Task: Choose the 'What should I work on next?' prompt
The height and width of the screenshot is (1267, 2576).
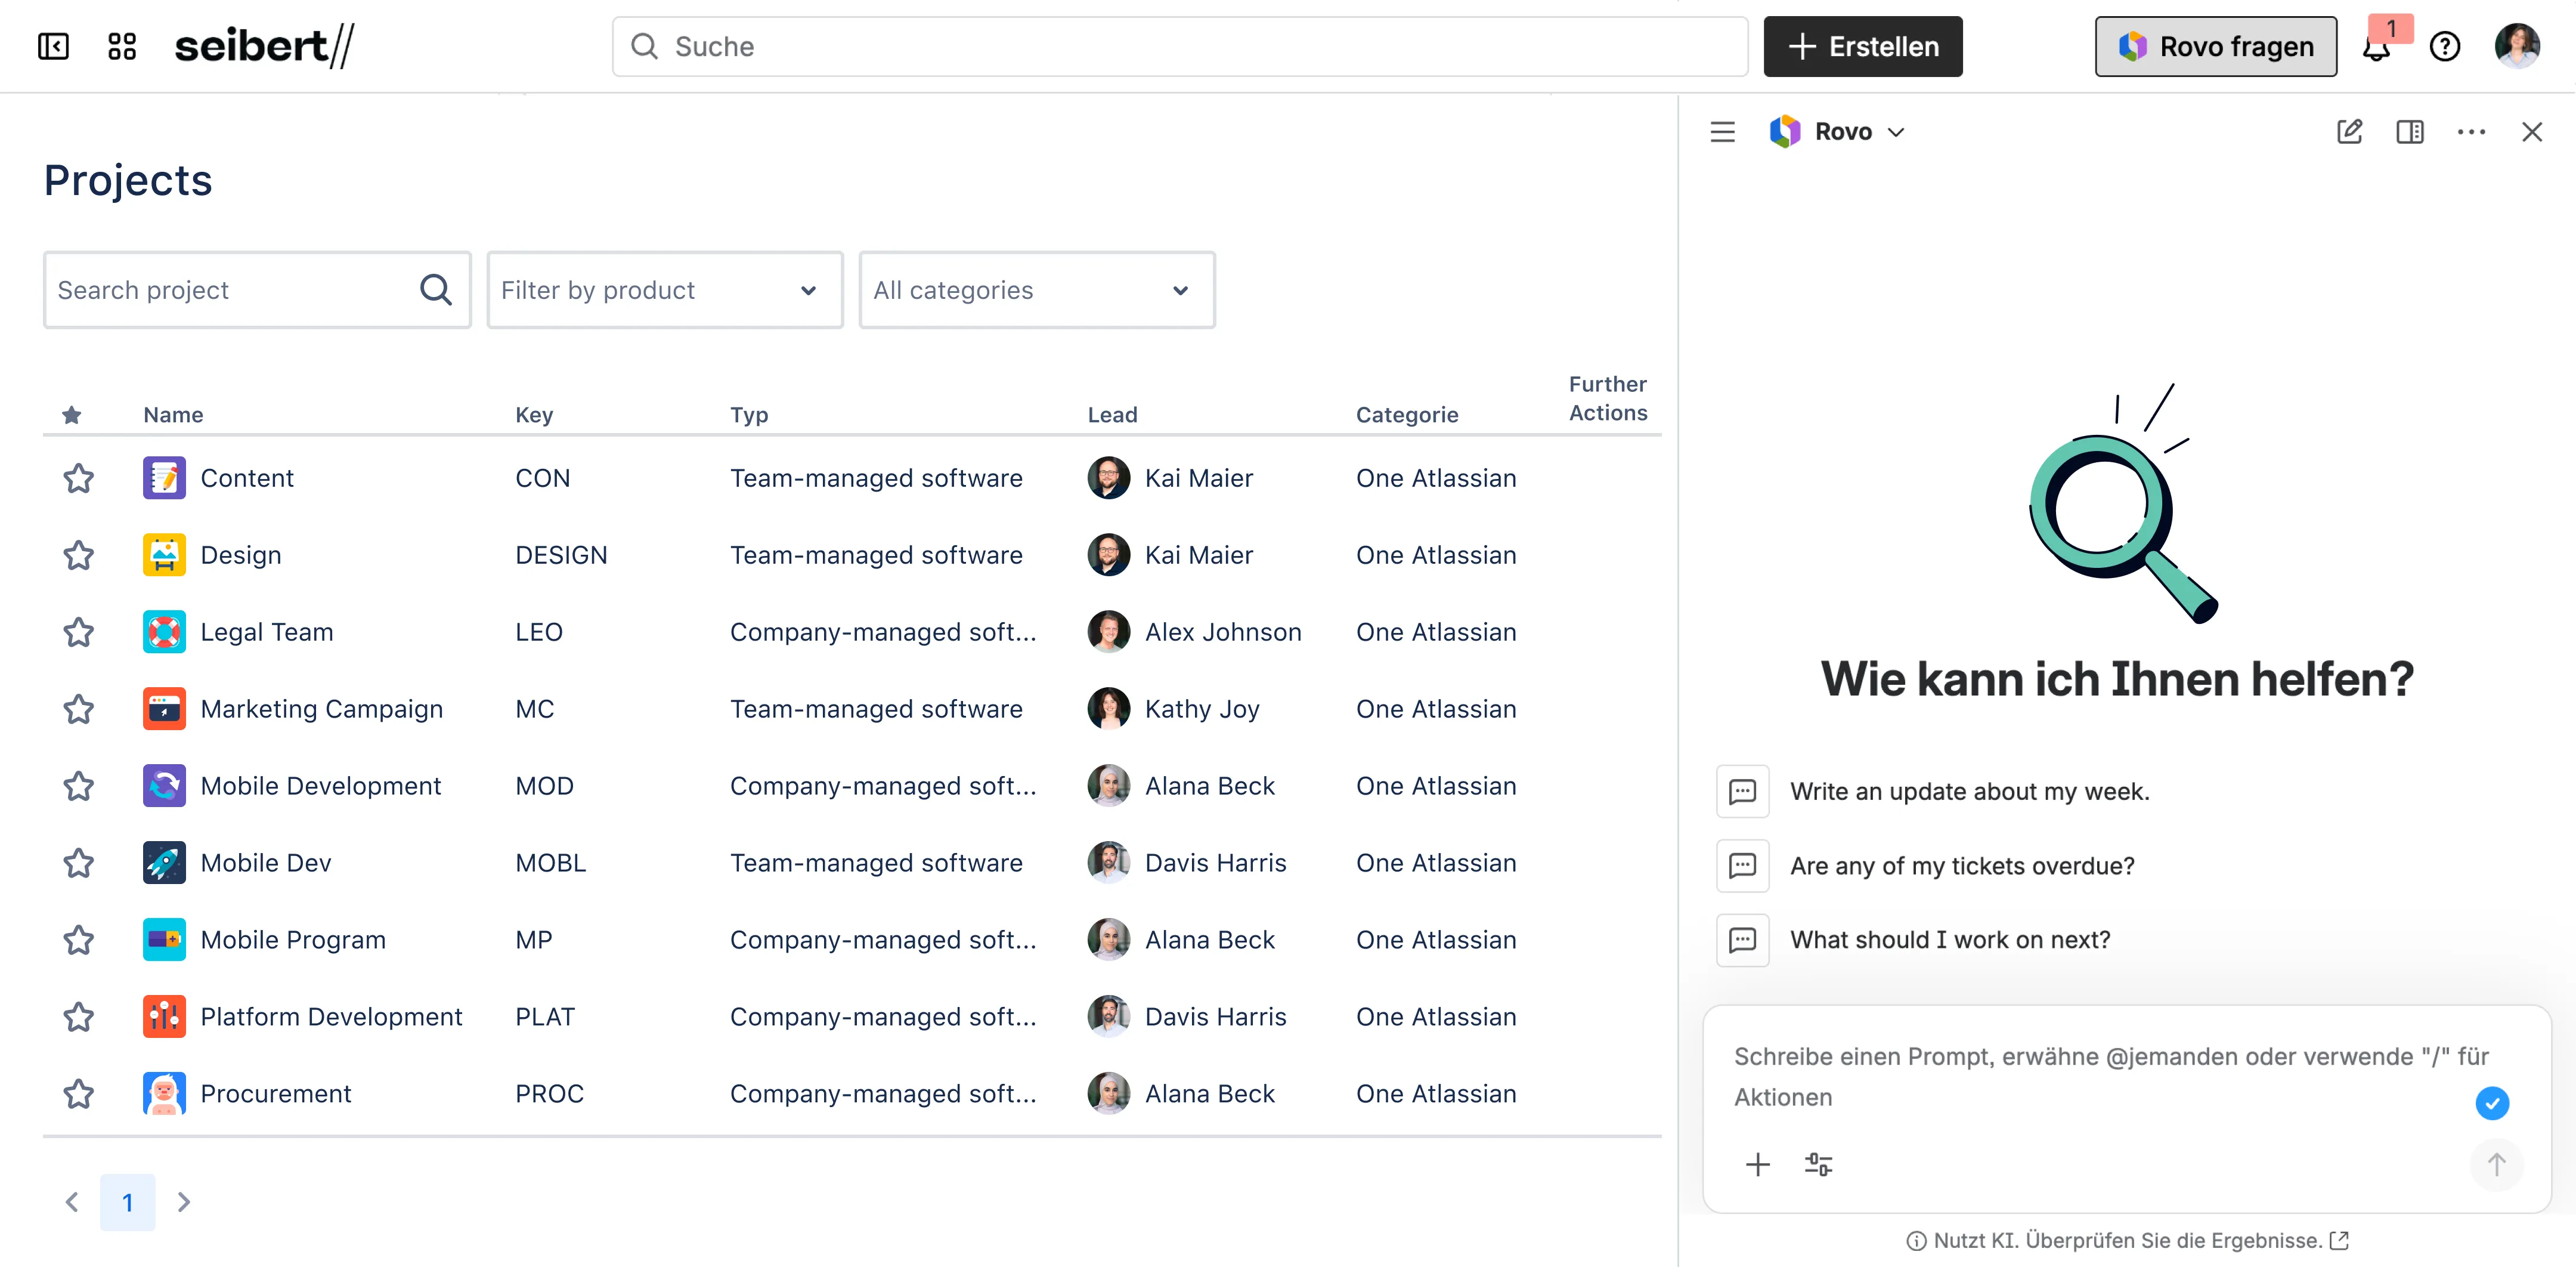Action: (x=1949, y=940)
